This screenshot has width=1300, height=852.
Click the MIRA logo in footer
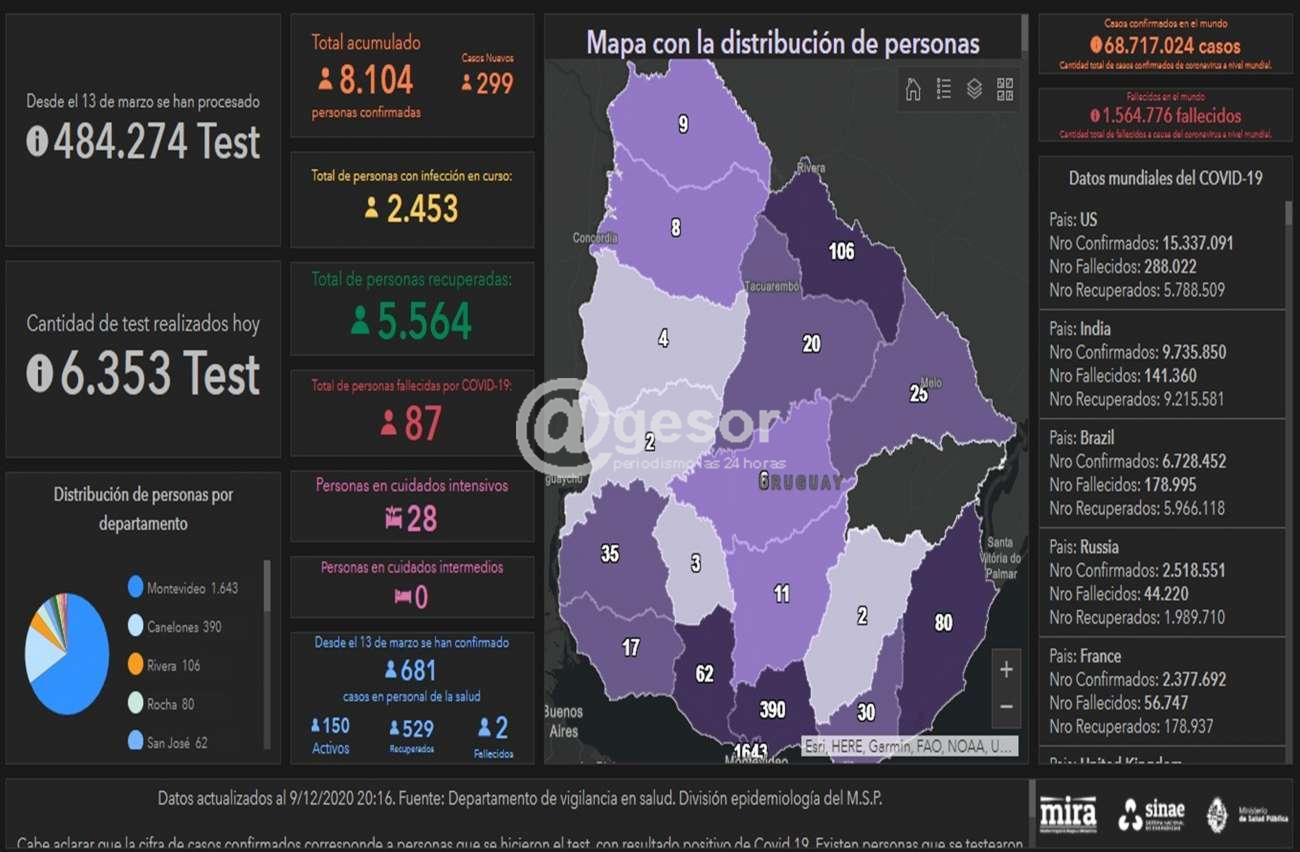point(1067,813)
